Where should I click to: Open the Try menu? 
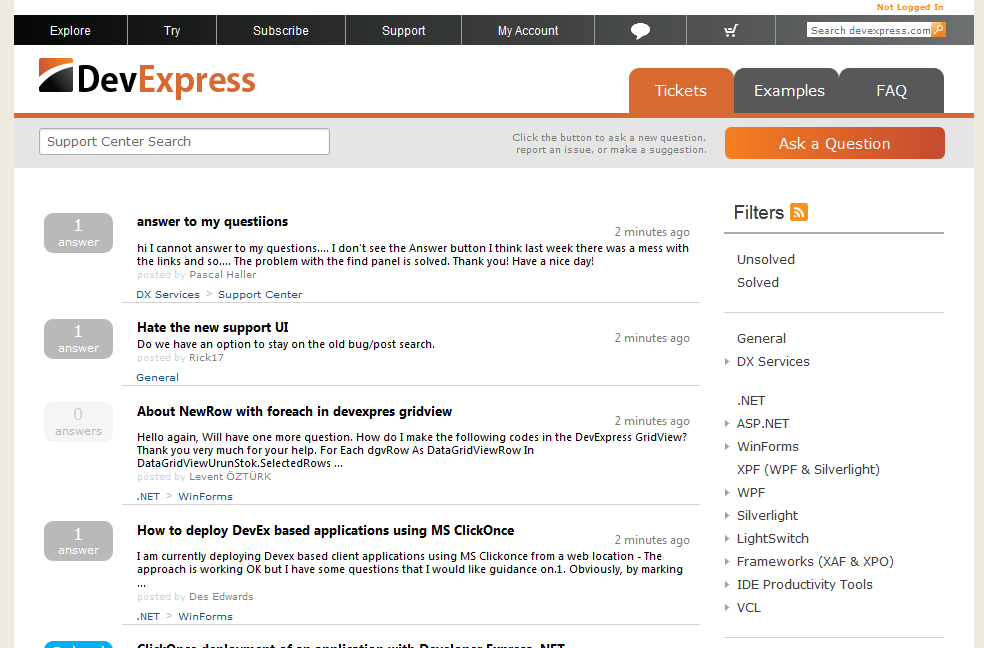172,30
